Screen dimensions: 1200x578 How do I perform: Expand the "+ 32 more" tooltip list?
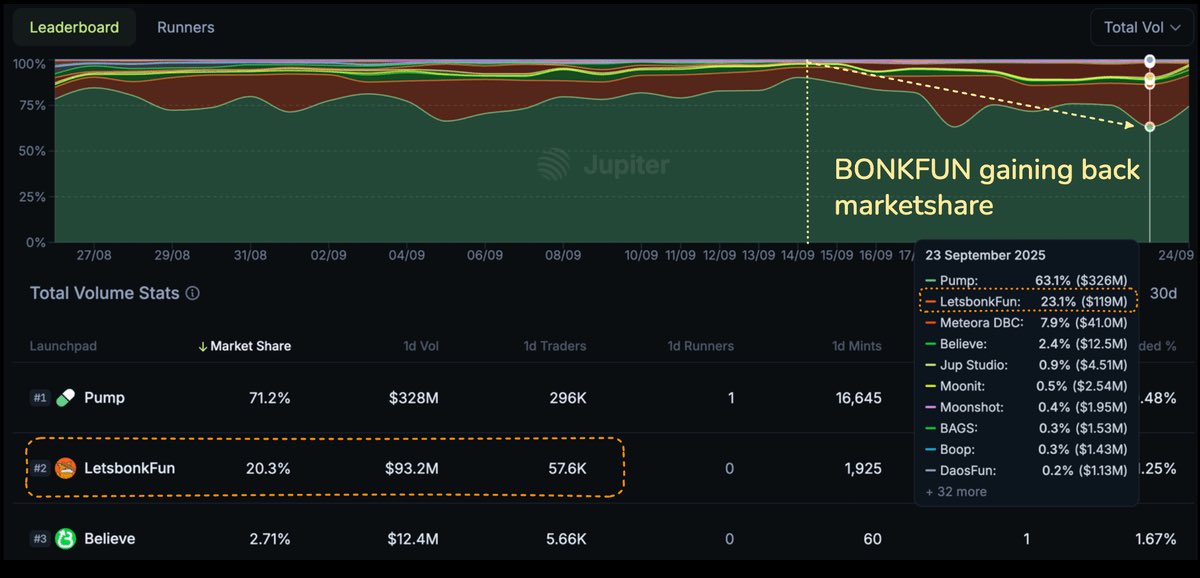[x=959, y=491]
